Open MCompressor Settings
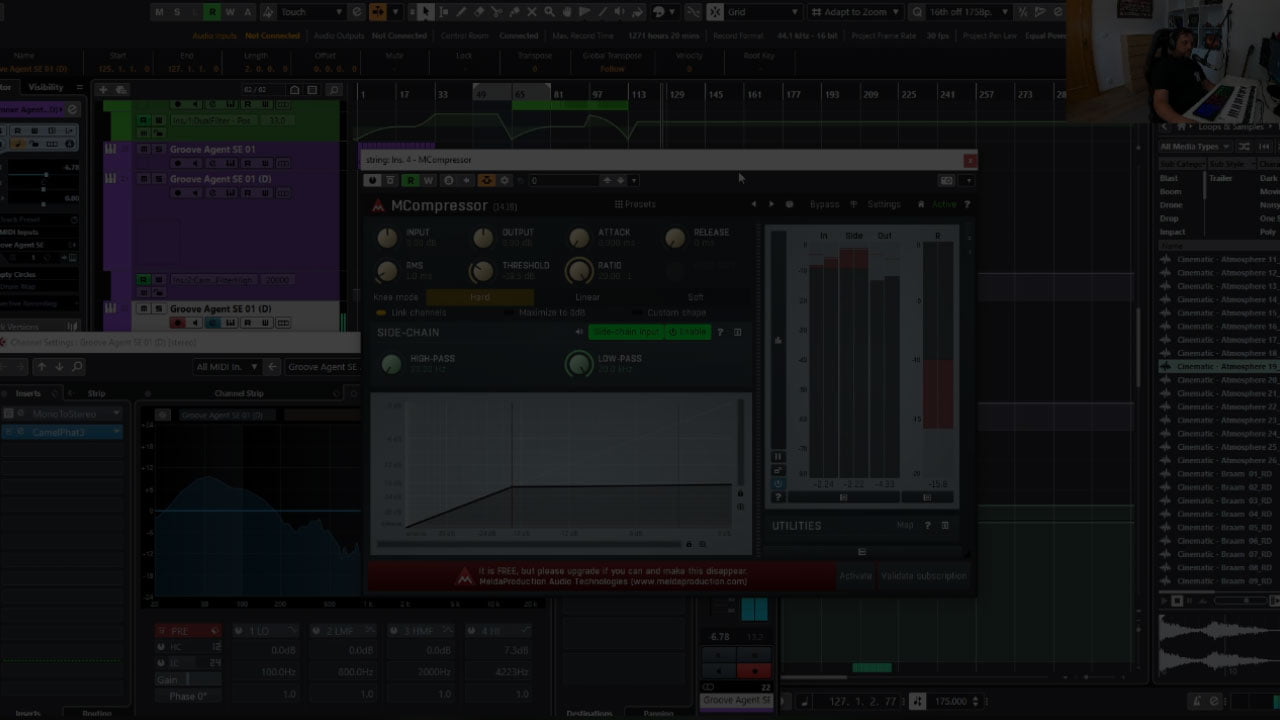 [883, 204]
